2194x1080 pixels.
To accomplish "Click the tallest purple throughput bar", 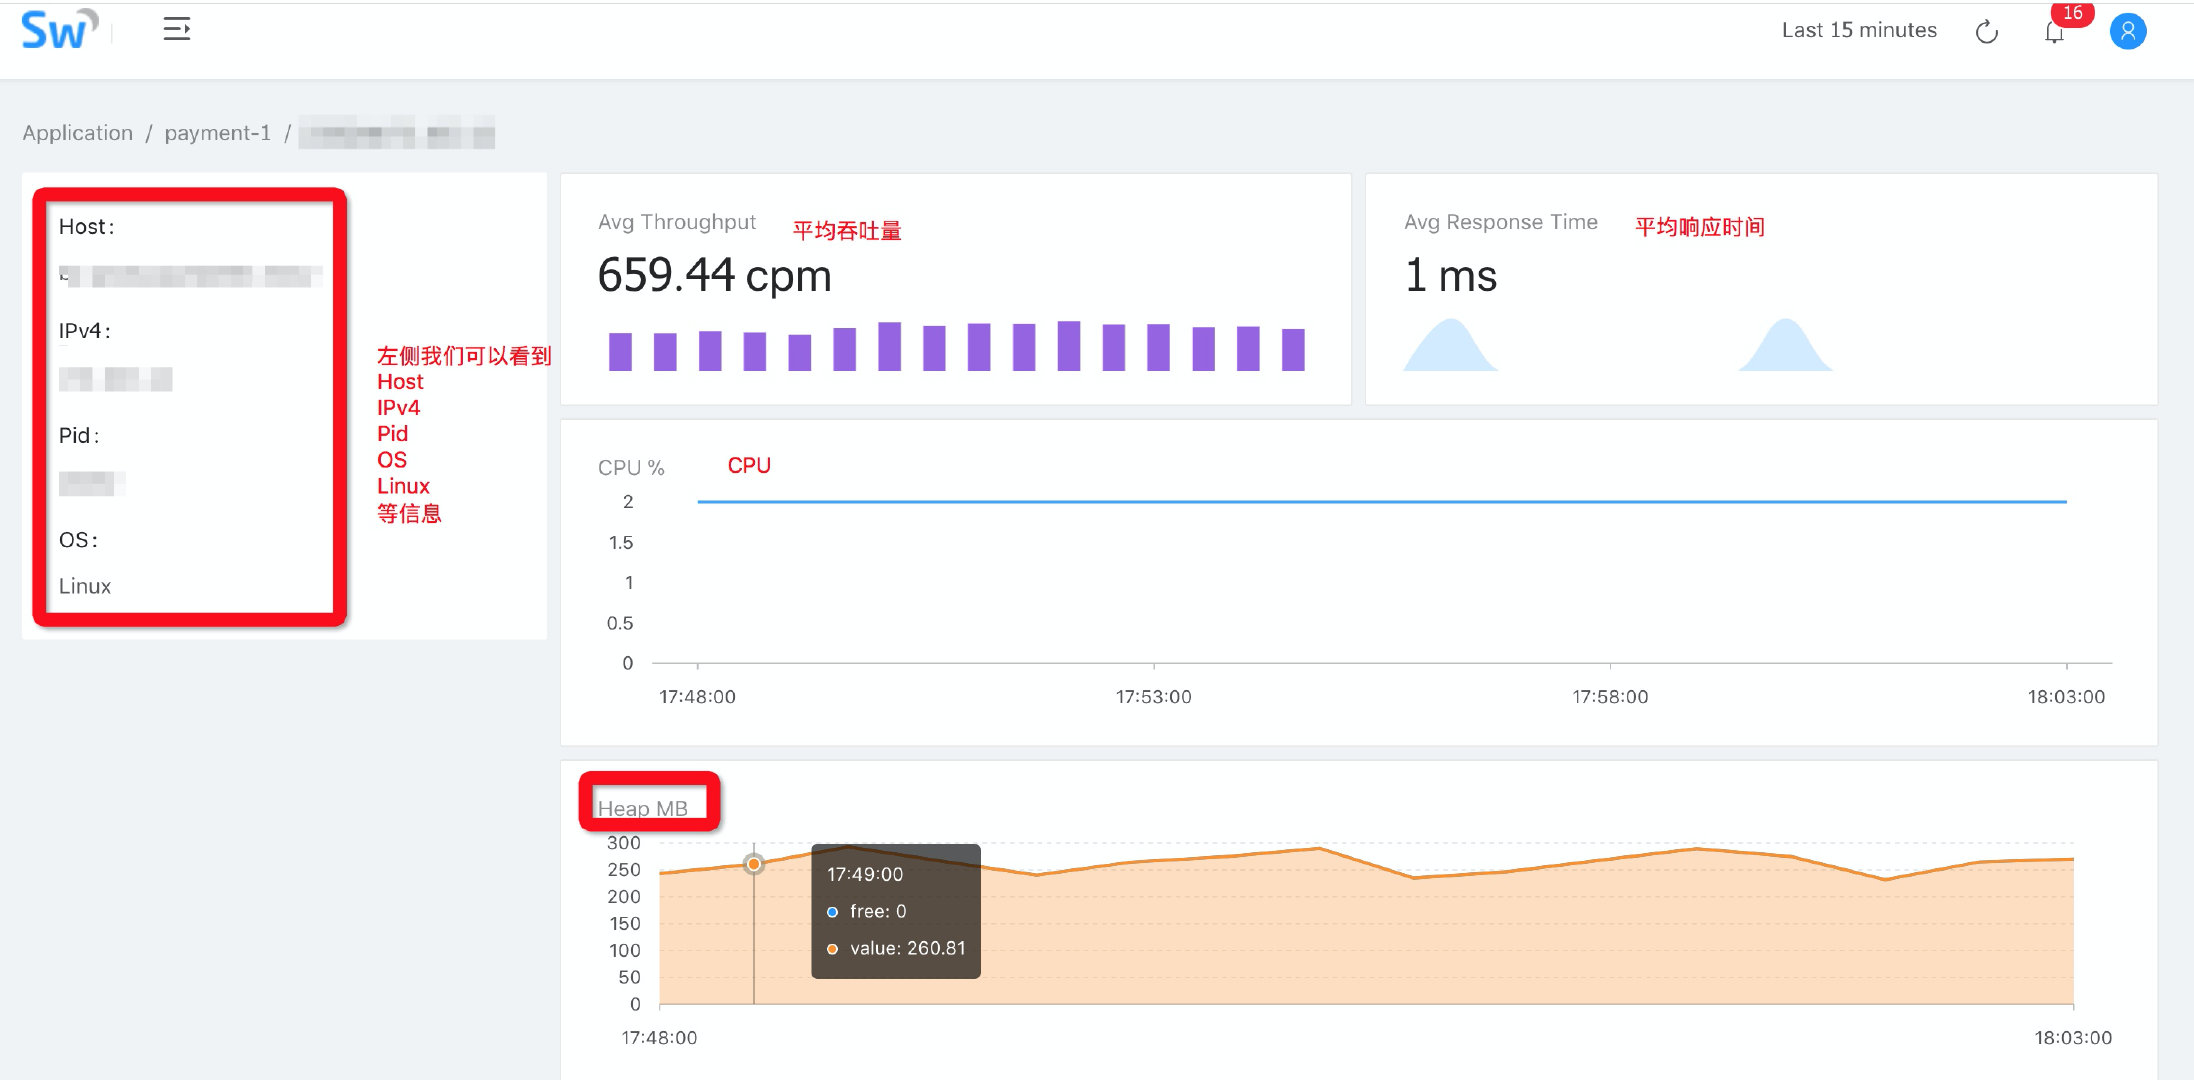I will tap(1069, 346).
